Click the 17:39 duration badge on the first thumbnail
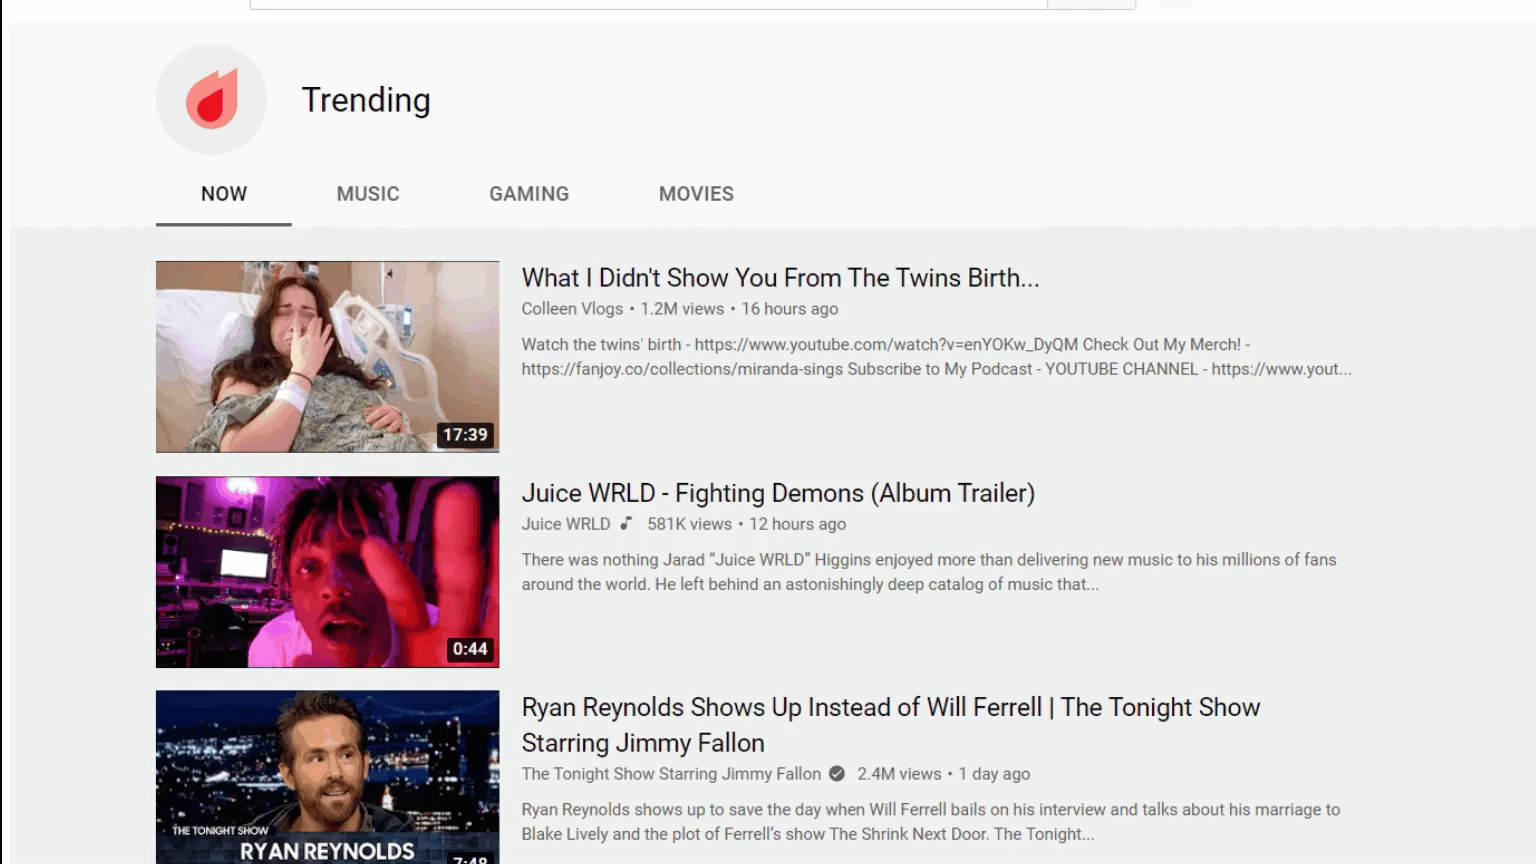The height and width of the screenshot is (864, 1536). click(x=466, y=434)
